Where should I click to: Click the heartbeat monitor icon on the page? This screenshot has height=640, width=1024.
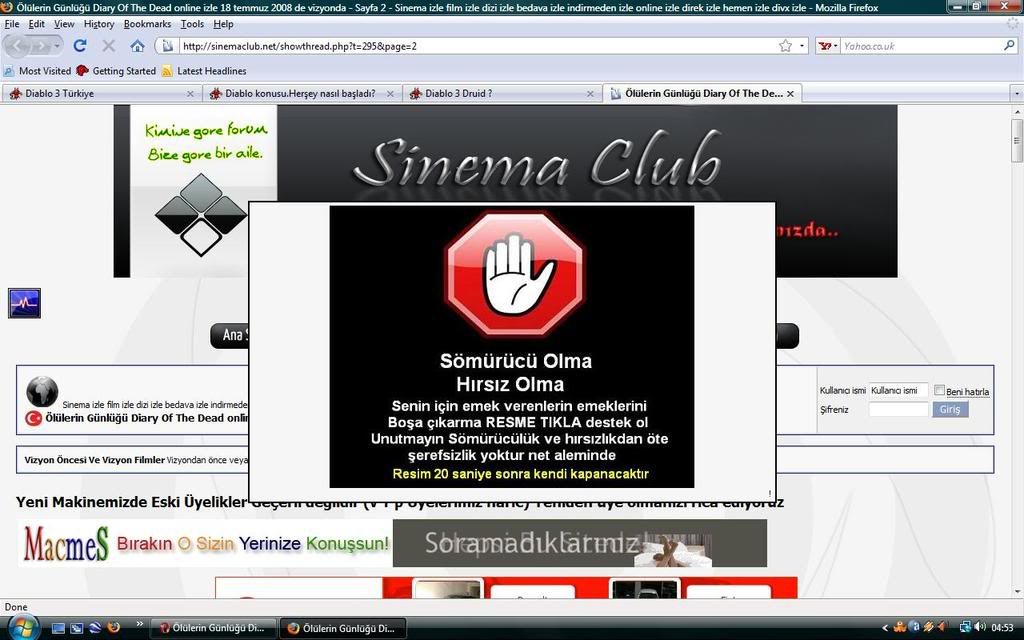click(x=24, y=303)
